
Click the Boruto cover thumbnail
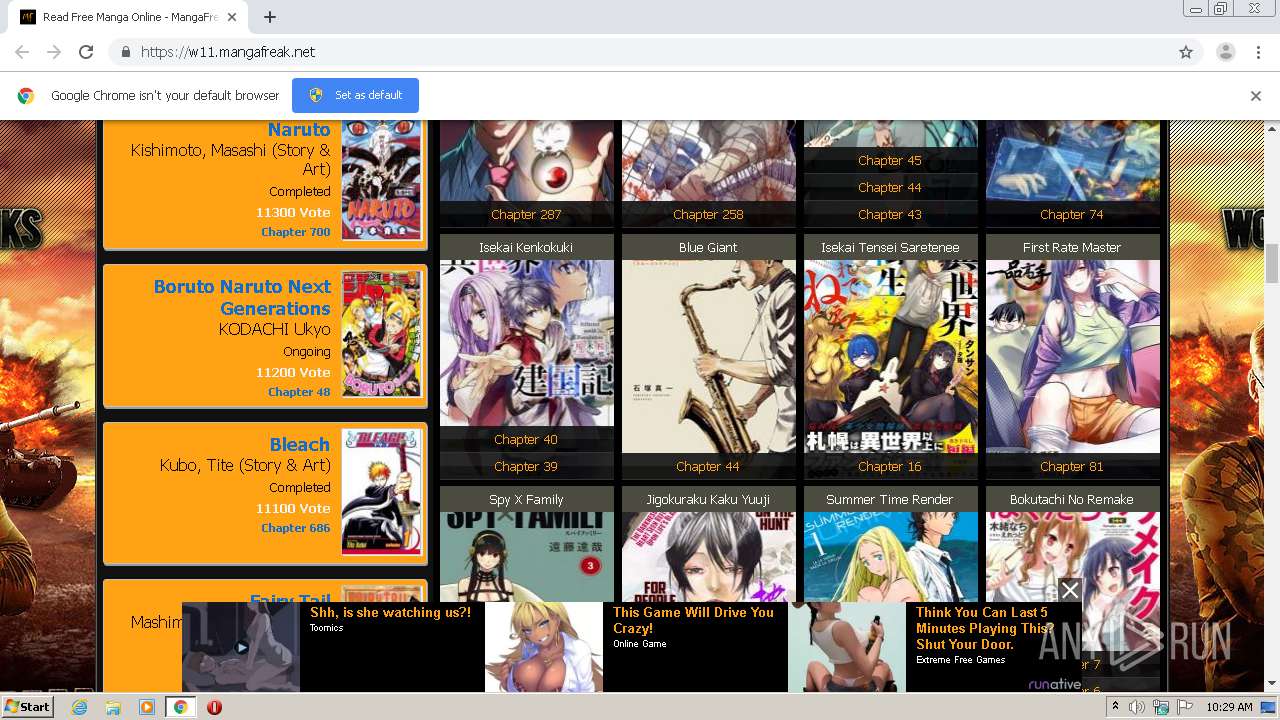click(381, 334)
